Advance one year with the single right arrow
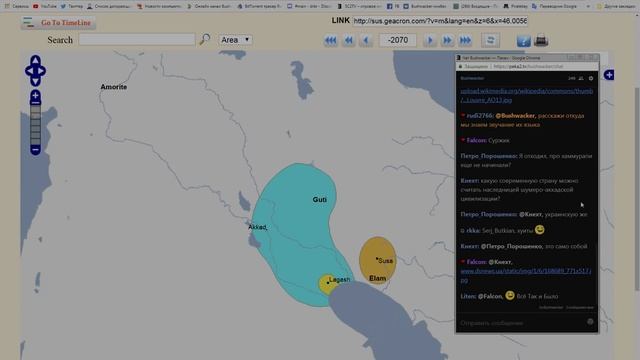 [x=429, y=40]
